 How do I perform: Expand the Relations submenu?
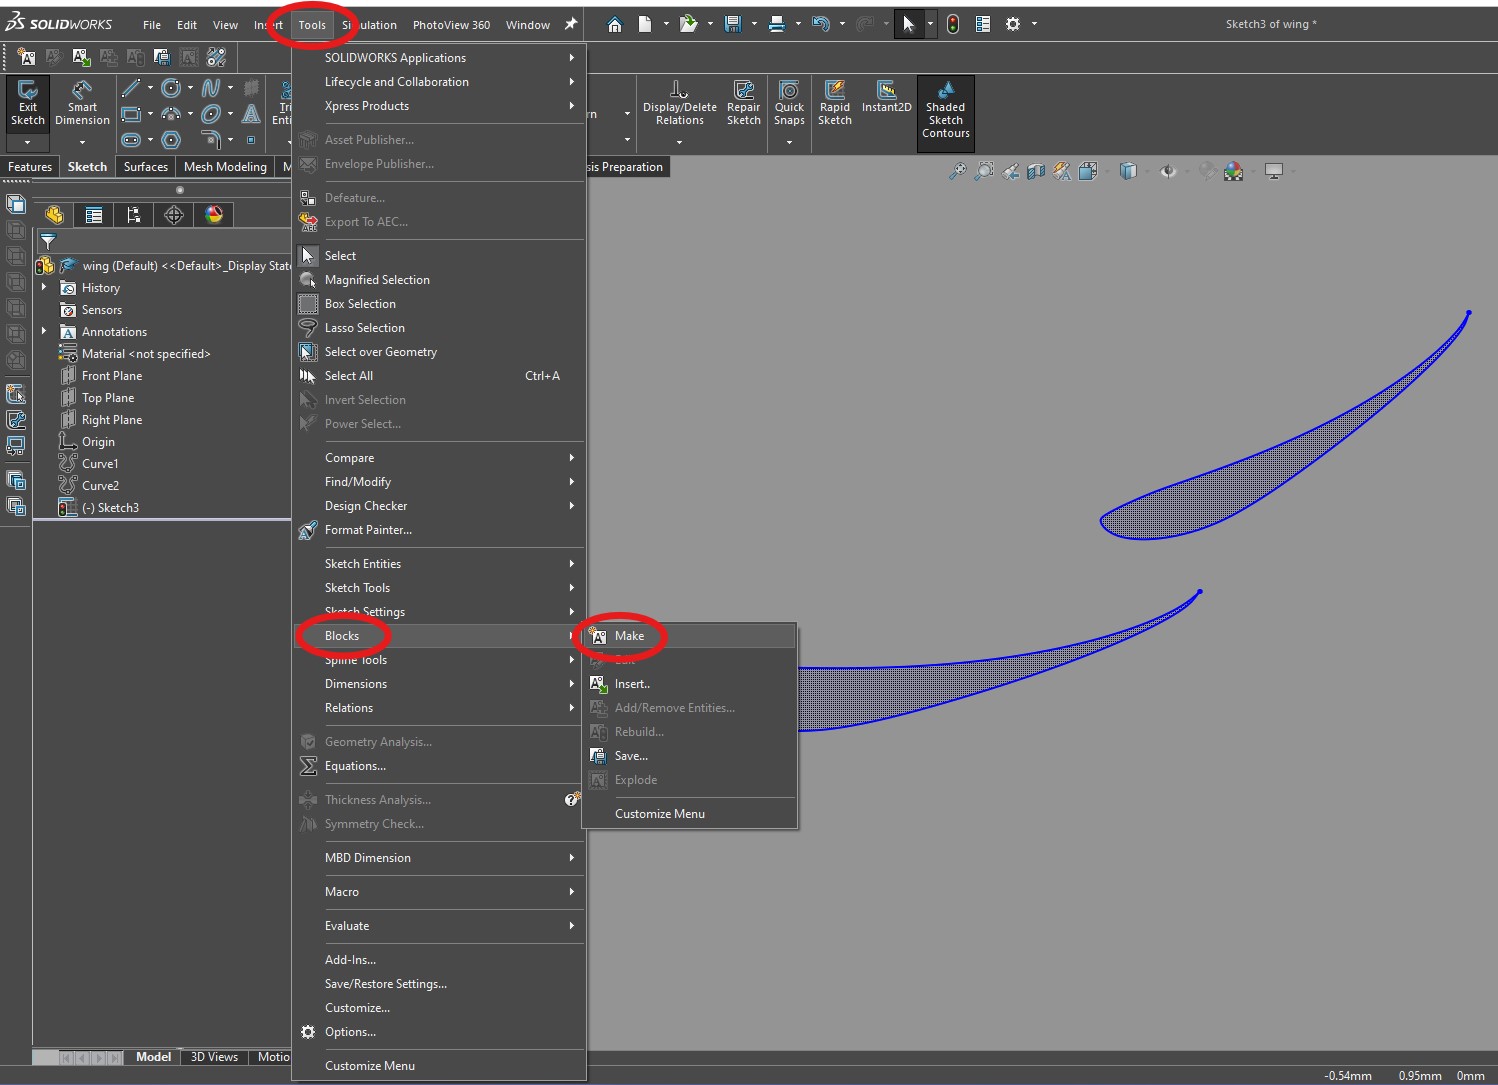tap(438, 708)
